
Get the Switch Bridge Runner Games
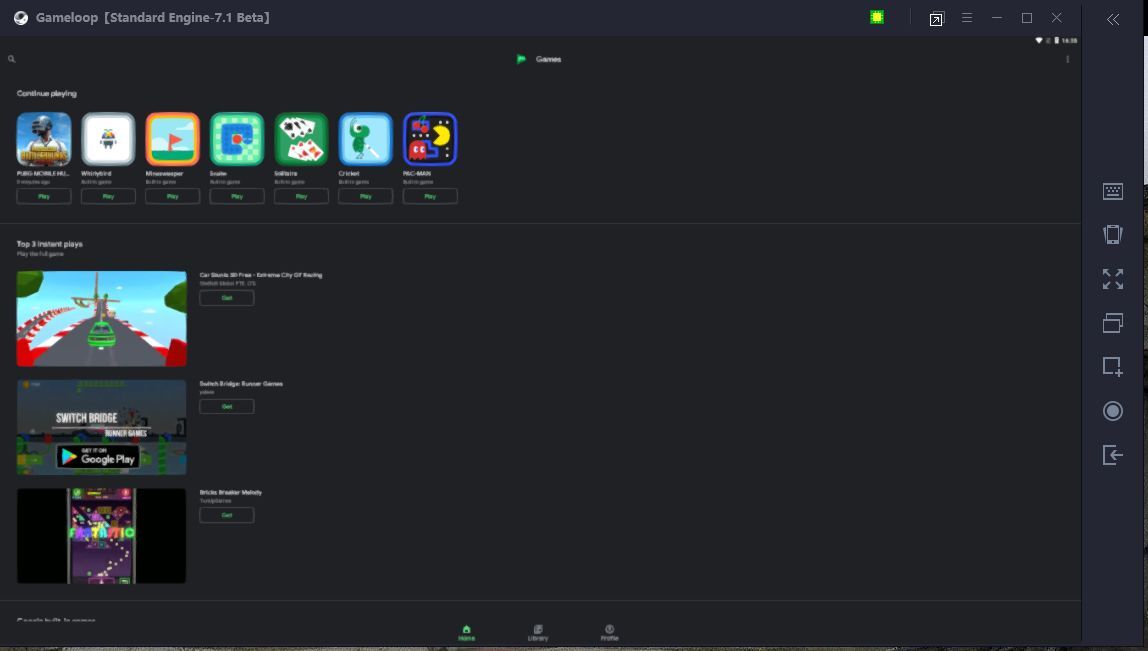(227, 406)
